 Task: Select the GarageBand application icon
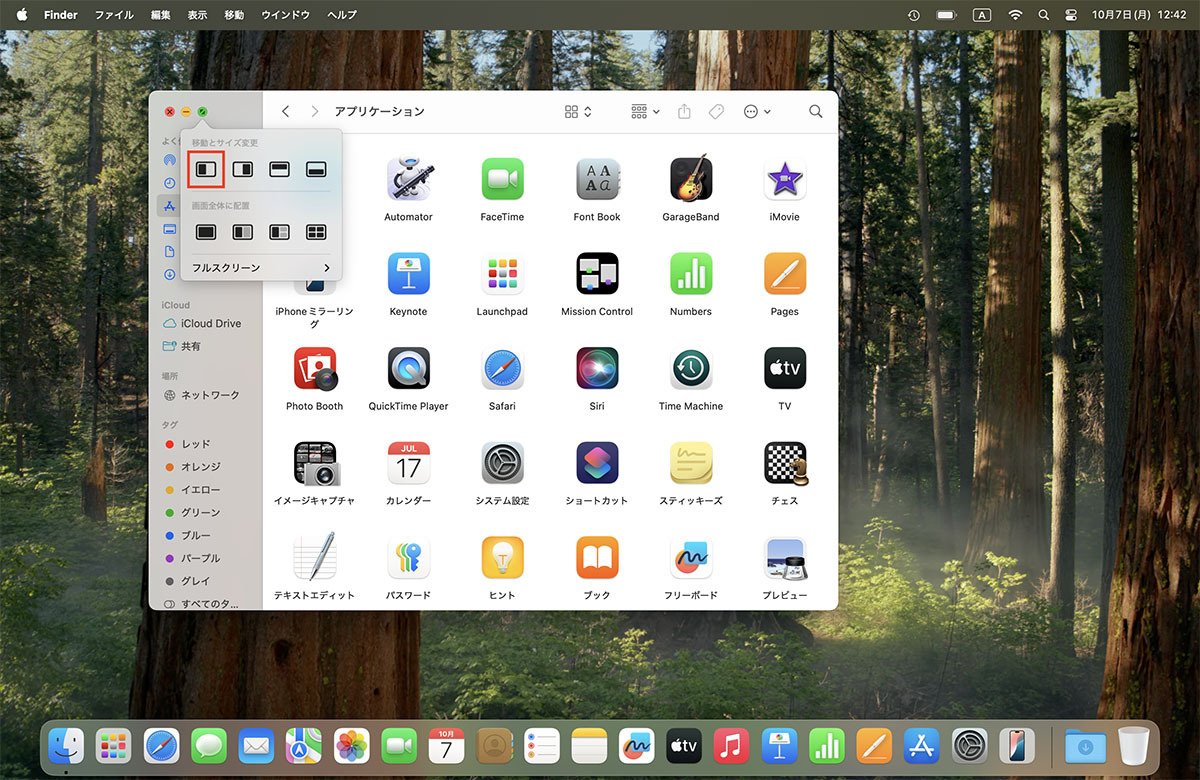click(x=691, y=179)
